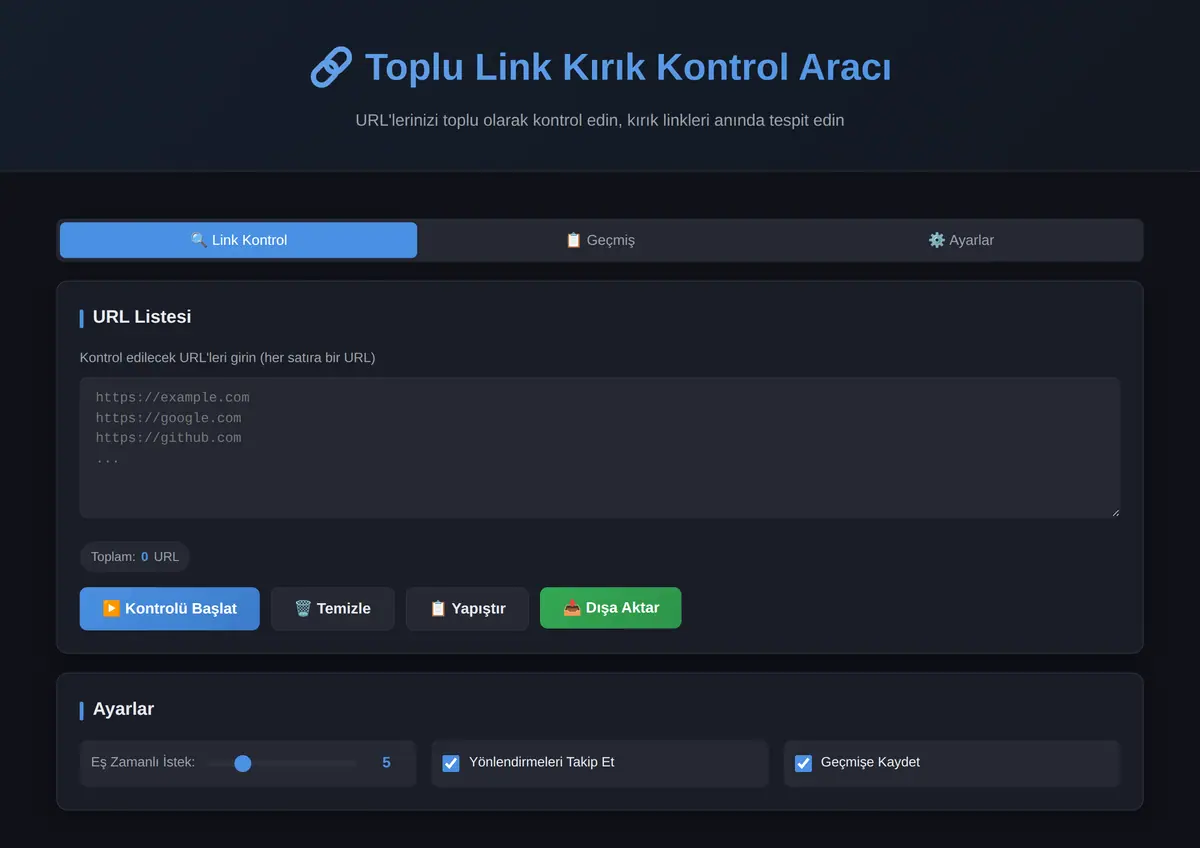This screenshot has width=1200, height=848.
Task: Click the concurrent request value 5
Action: (386, 763)
